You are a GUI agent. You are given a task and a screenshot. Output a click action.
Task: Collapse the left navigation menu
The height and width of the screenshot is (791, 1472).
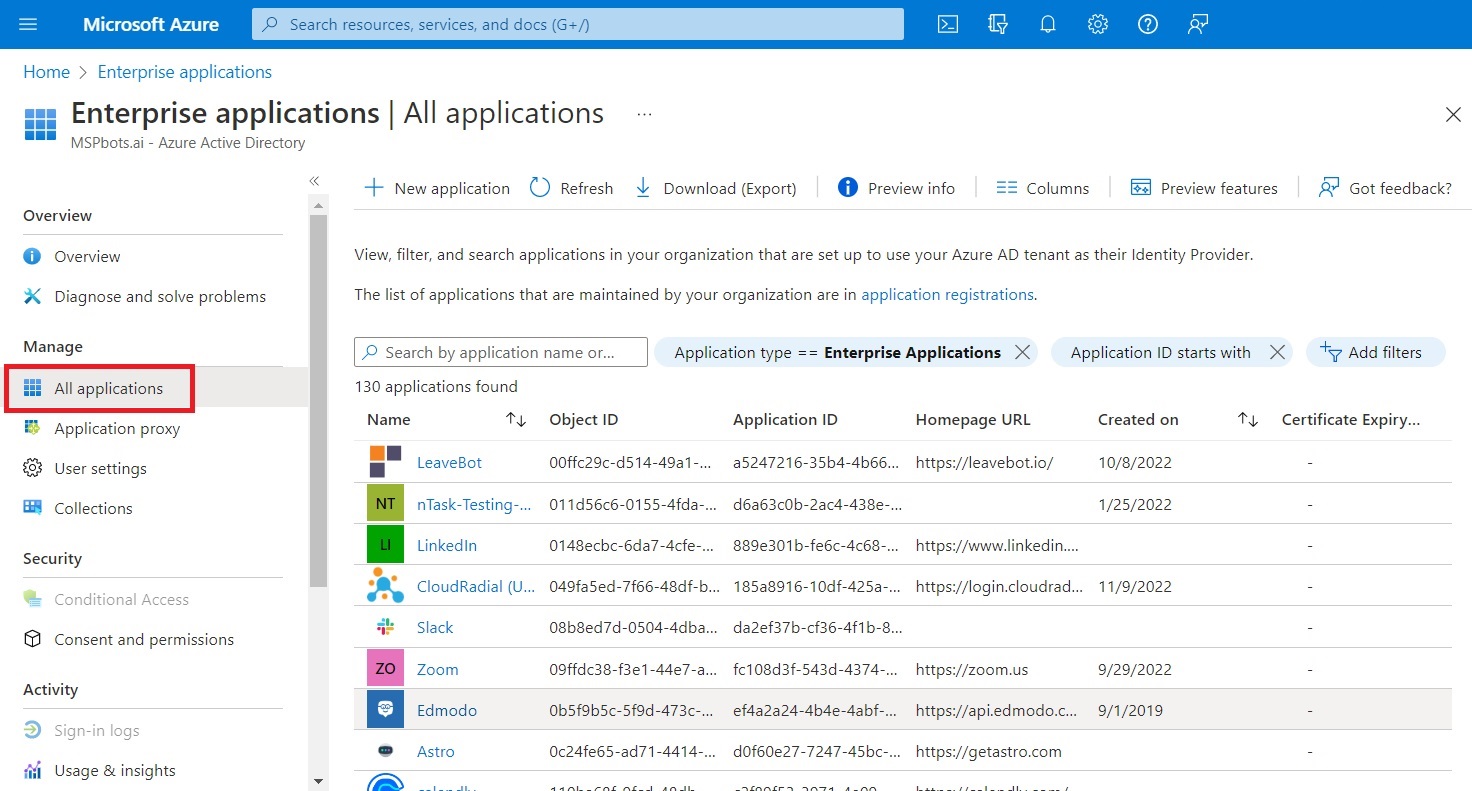pyautogui.click(x=314, y=181)
